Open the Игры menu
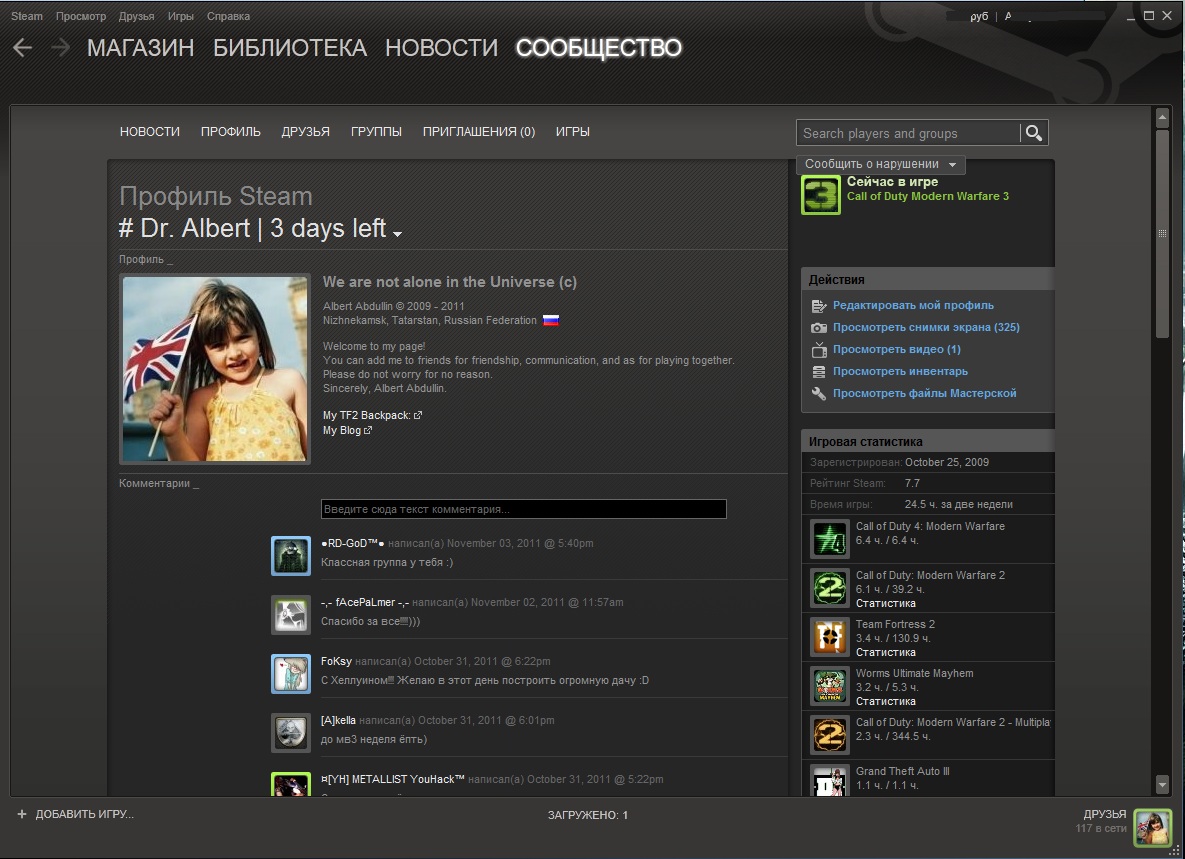 pyautogui.click(x=181, y=16)
